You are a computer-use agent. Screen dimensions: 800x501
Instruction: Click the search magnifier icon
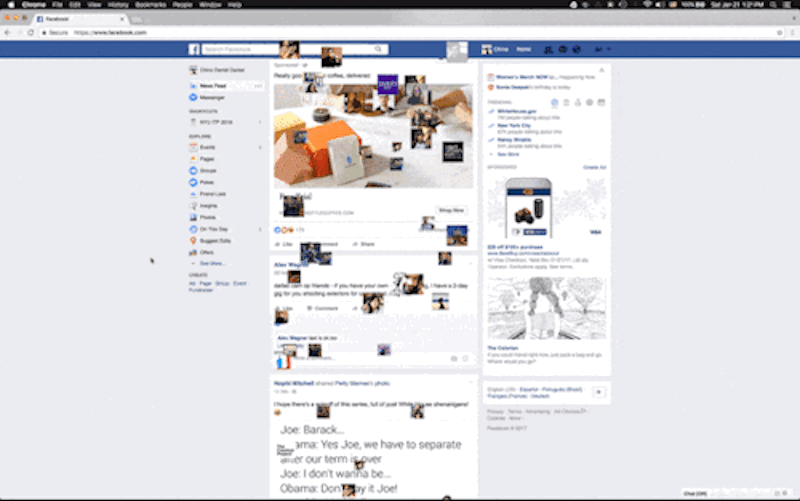[x=378, y=49]
